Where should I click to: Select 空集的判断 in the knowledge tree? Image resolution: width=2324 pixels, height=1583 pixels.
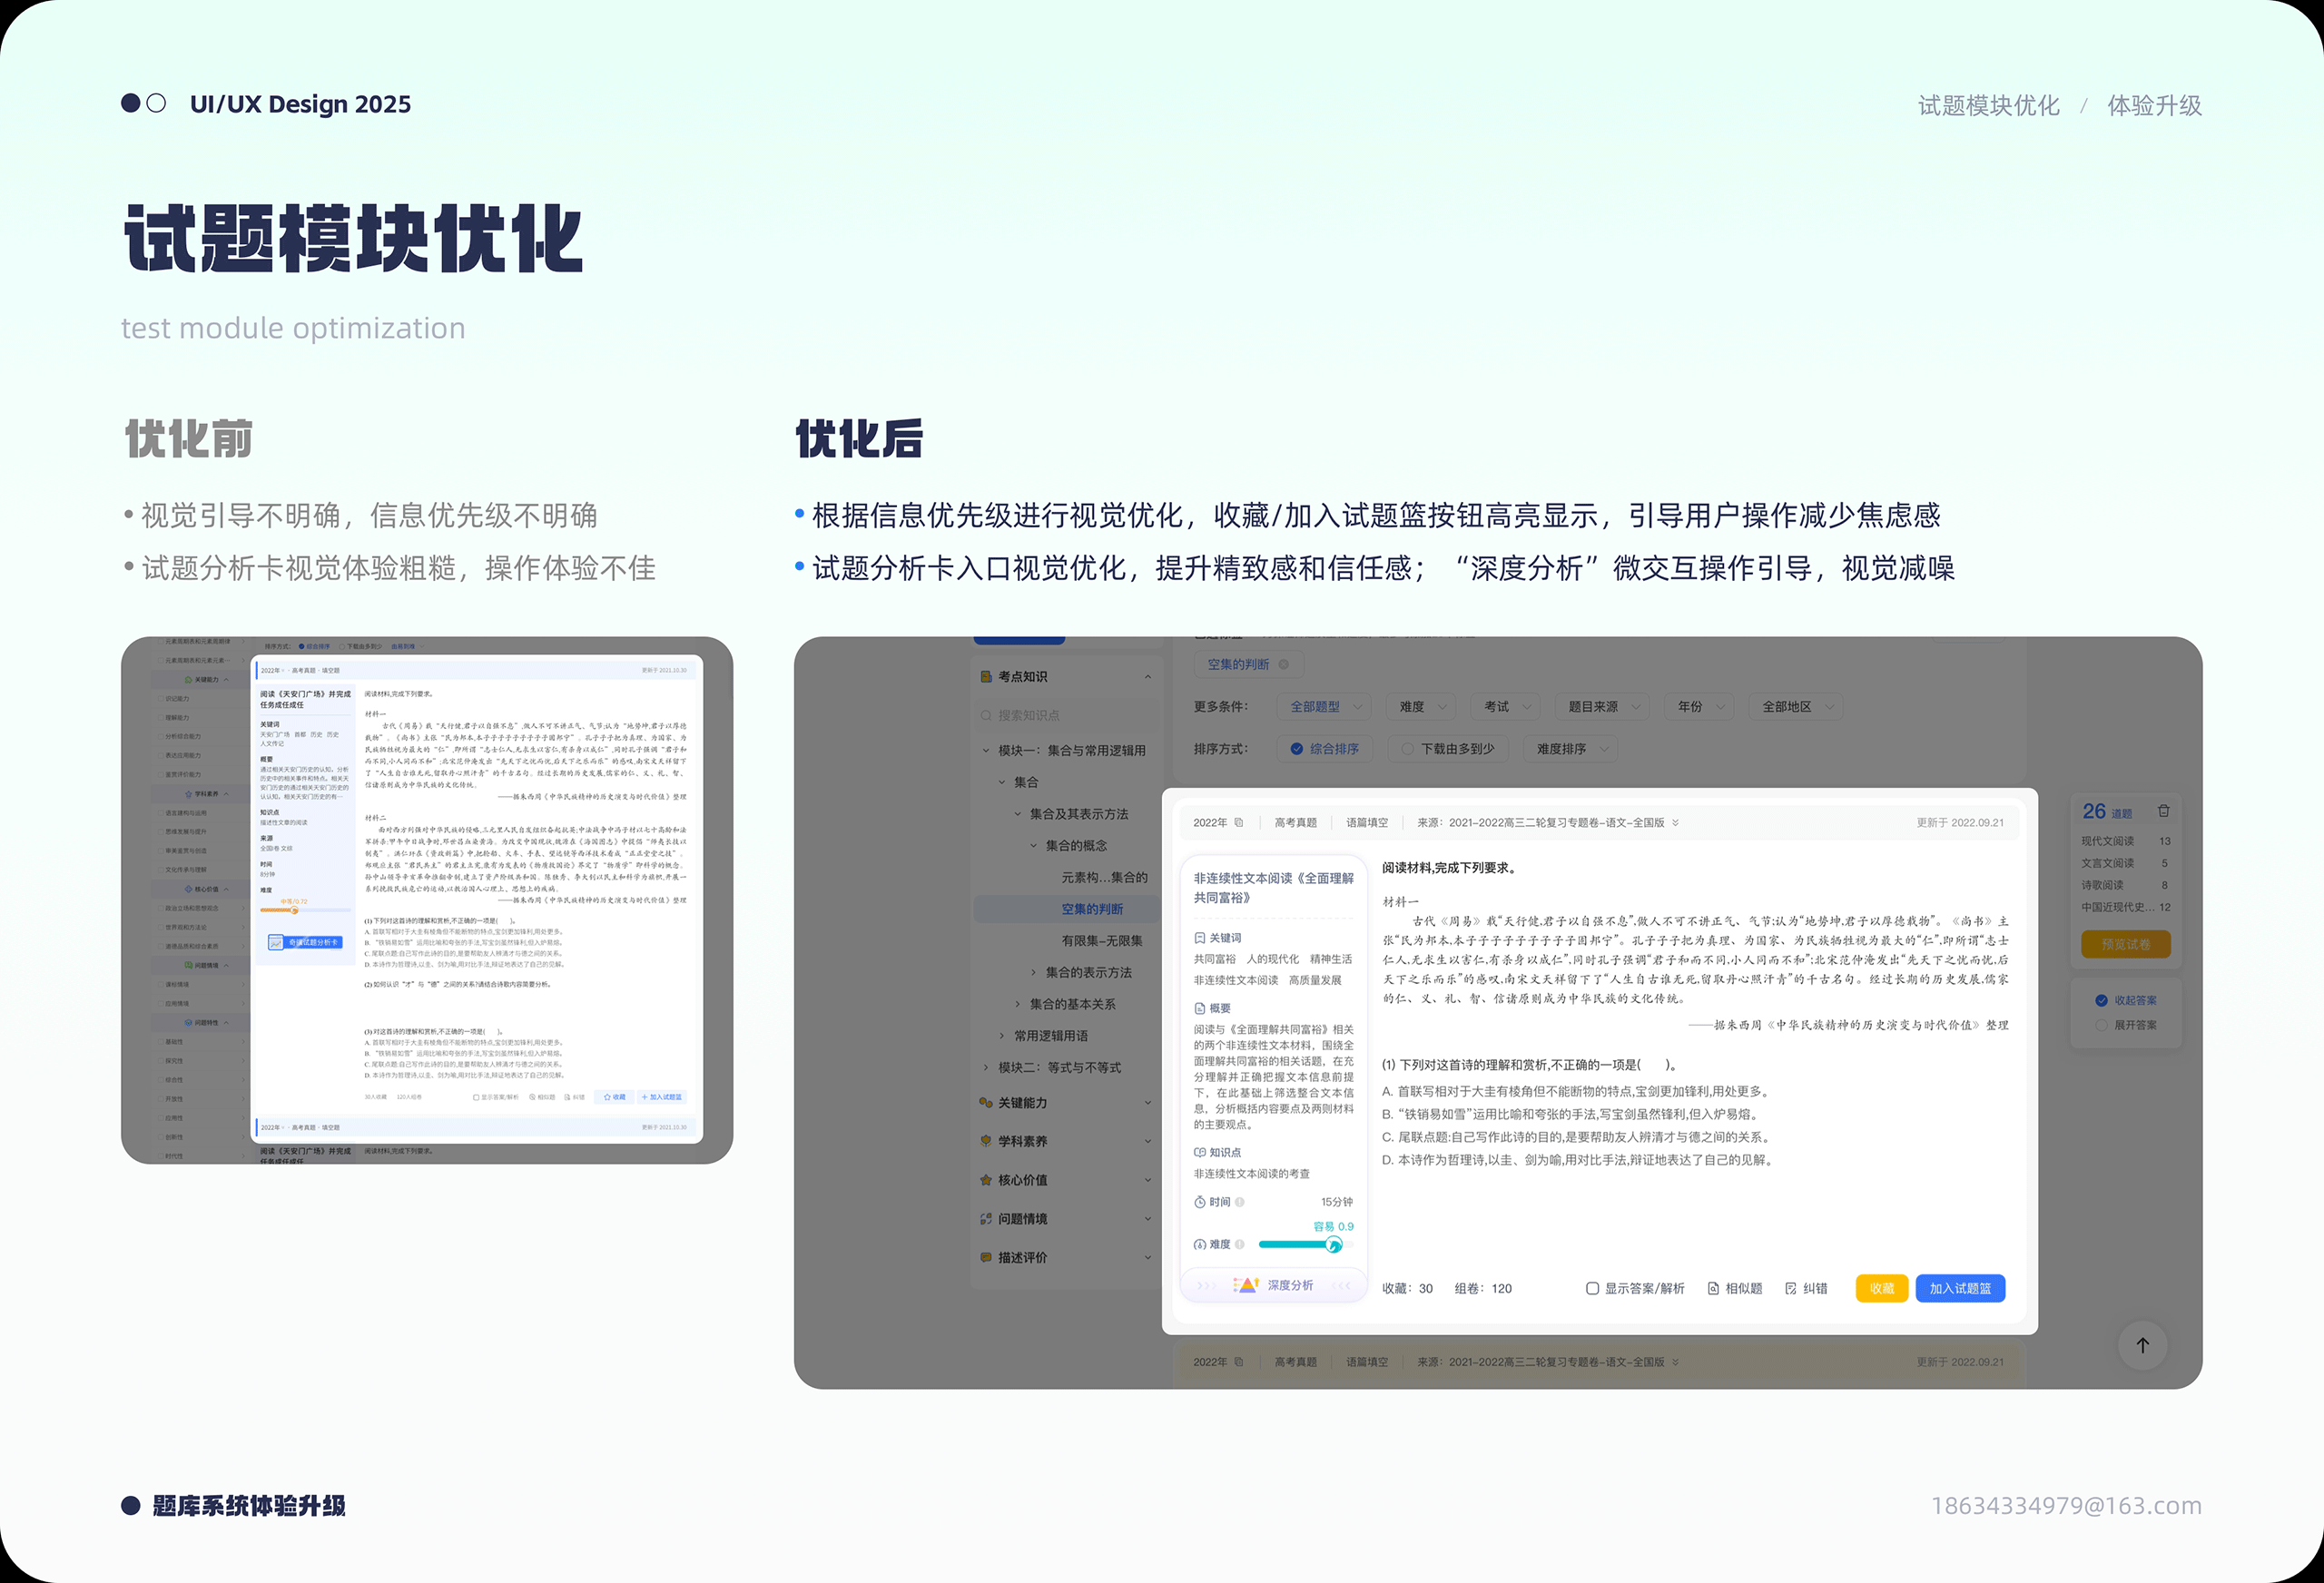point(1092,909)
